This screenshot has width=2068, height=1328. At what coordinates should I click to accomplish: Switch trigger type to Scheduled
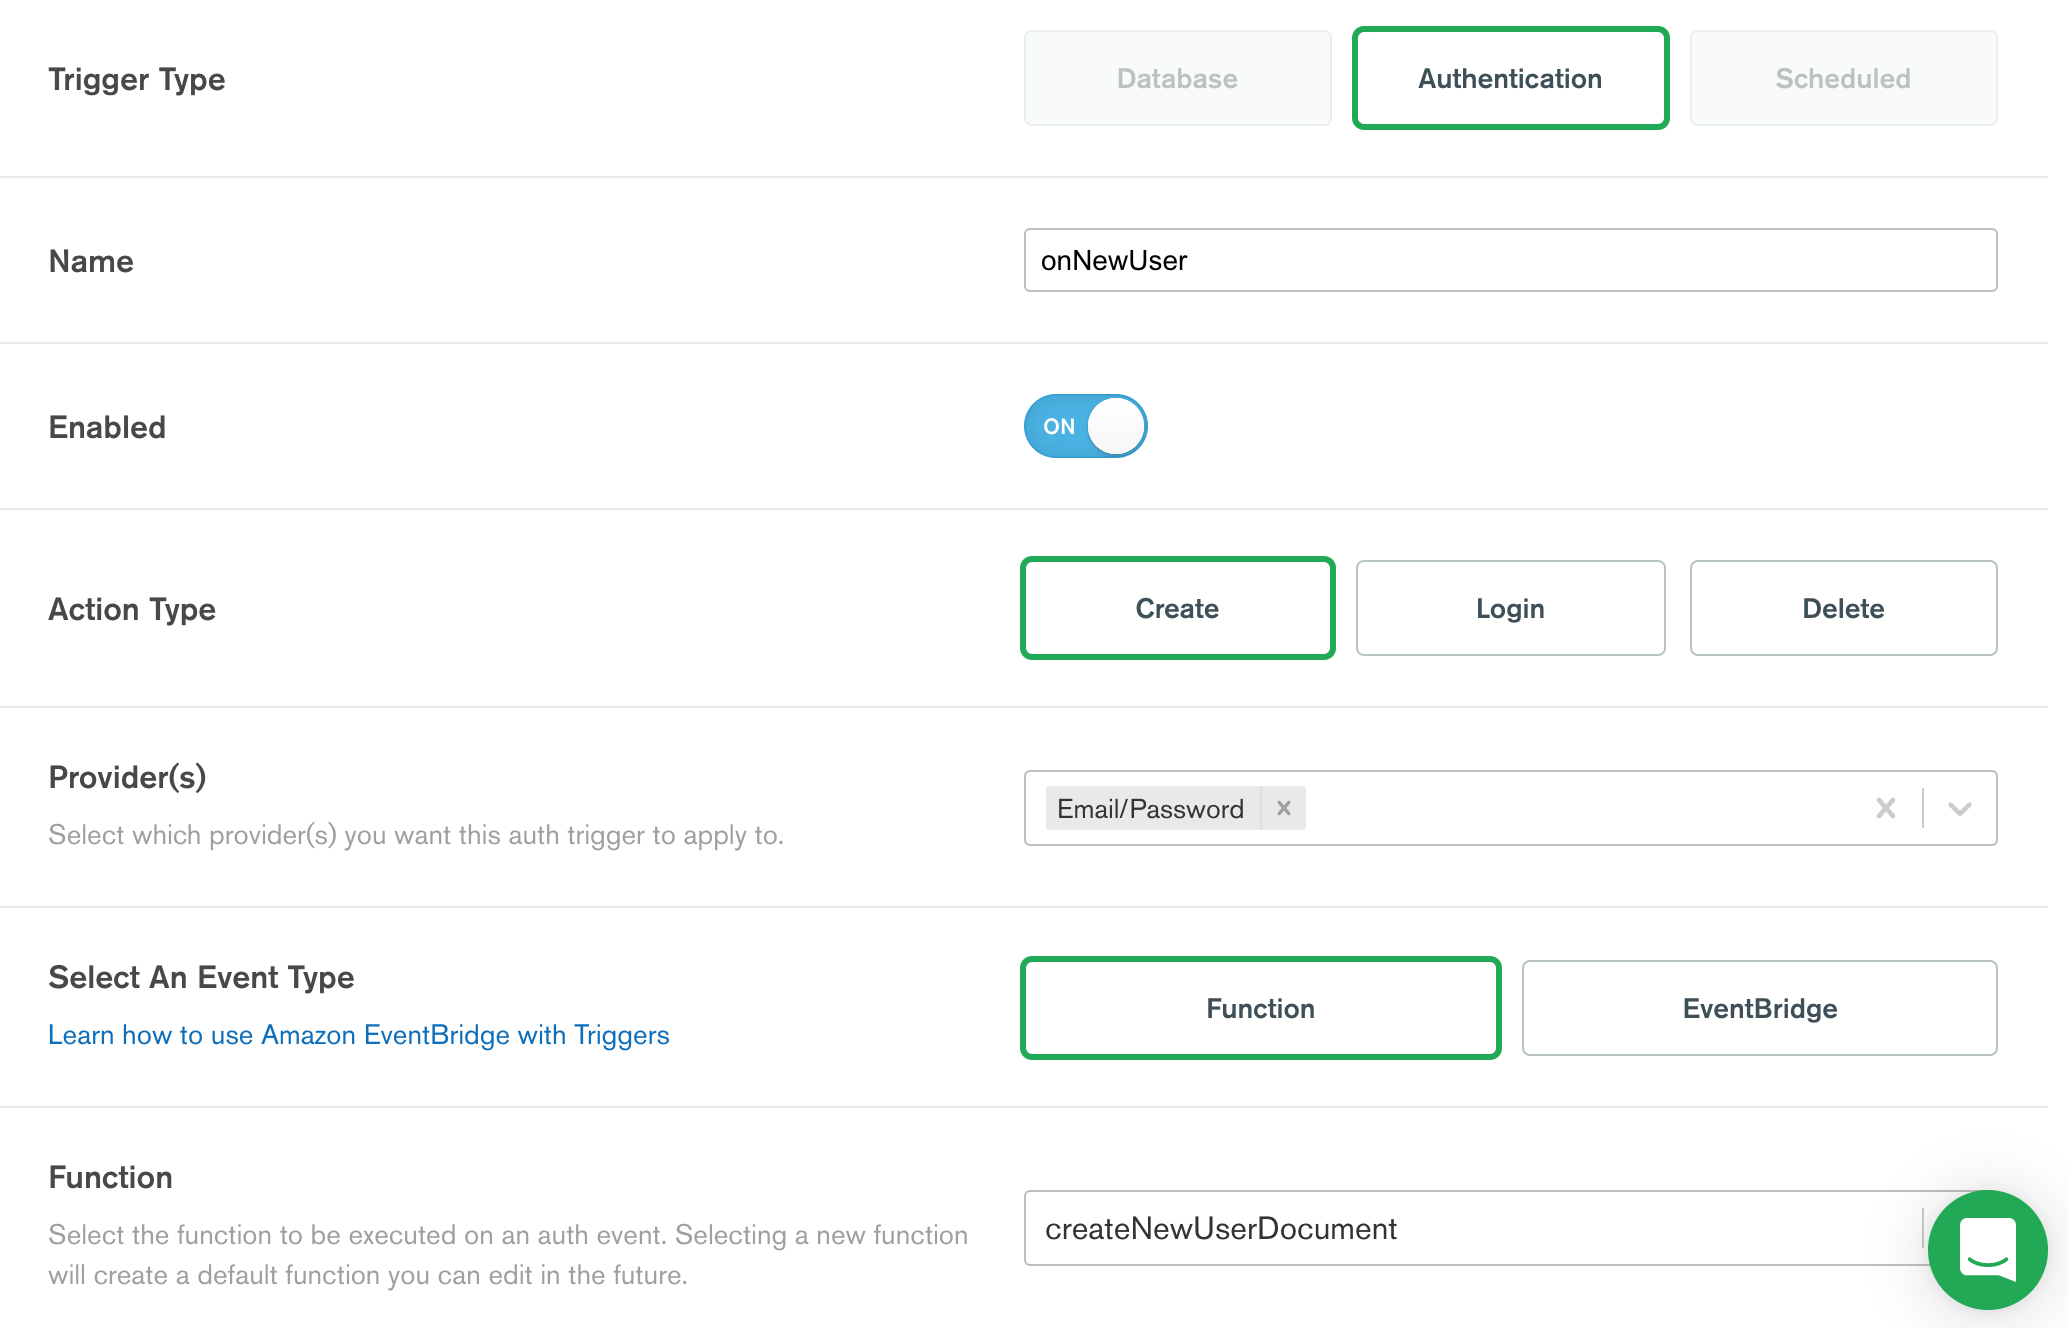tap(1843, 78)
